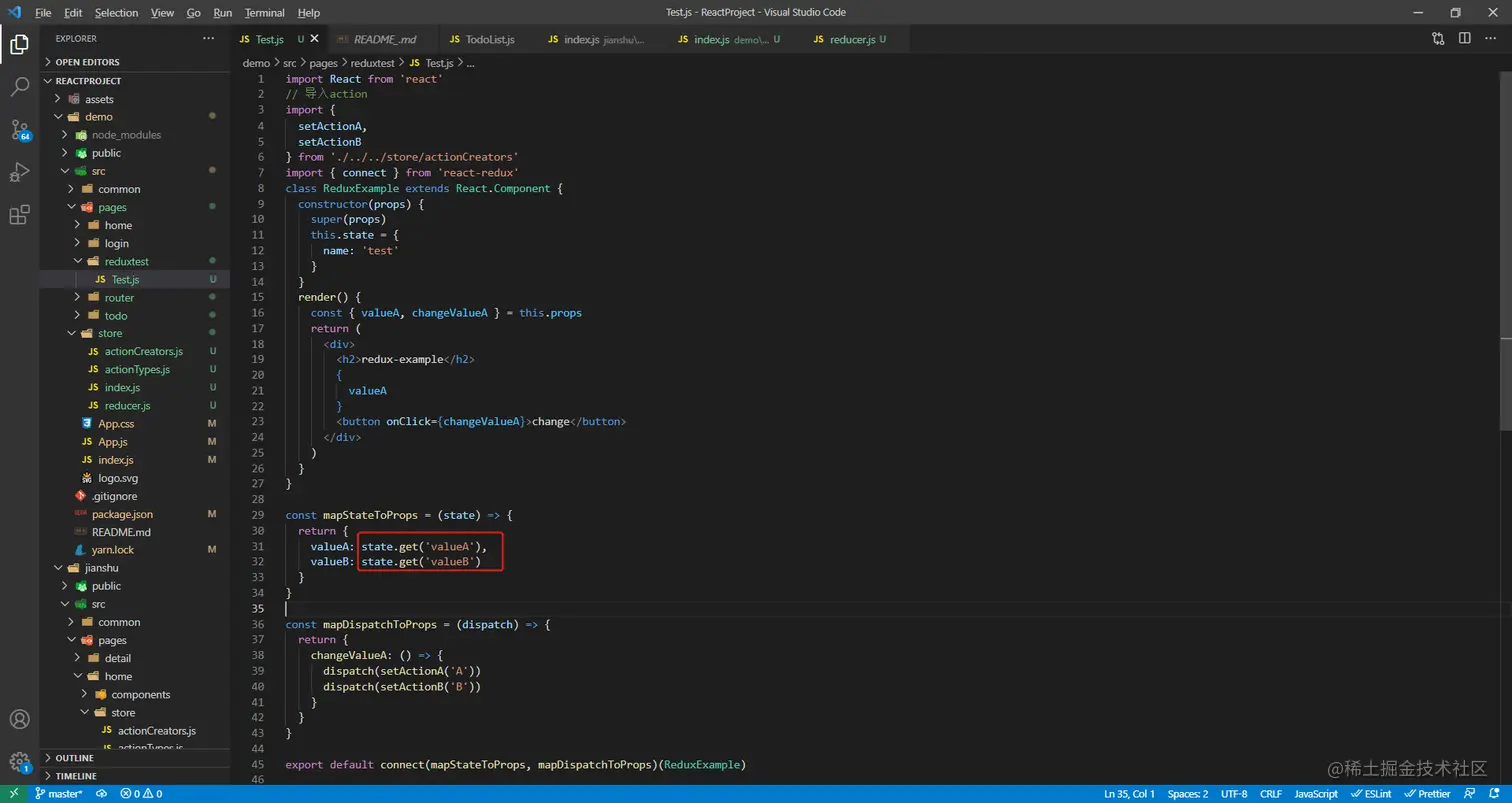Open the Manage gear icon
This screenshot has height=803, width=1512.
(19, 762)
